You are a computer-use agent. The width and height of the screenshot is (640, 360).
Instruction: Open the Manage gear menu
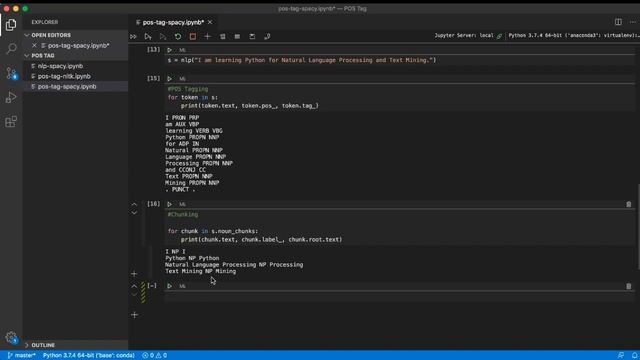click(11, 338)
